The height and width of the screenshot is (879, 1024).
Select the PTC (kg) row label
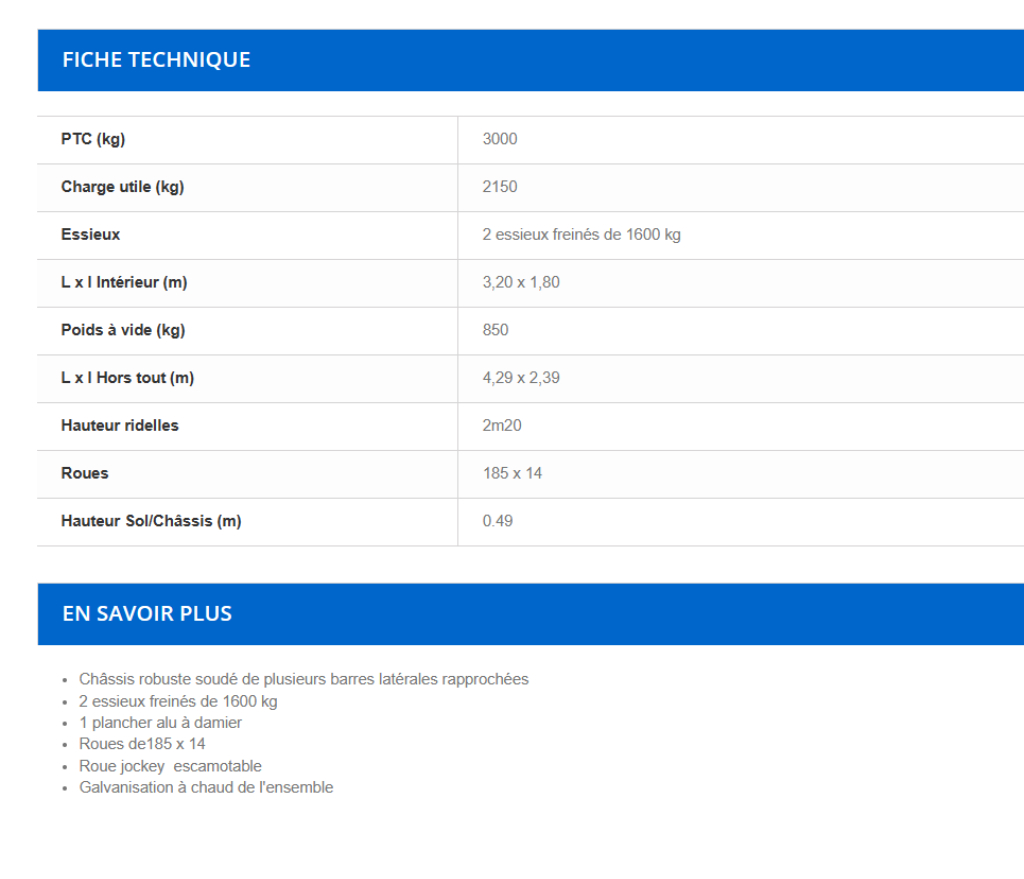[x=93, y=139]
